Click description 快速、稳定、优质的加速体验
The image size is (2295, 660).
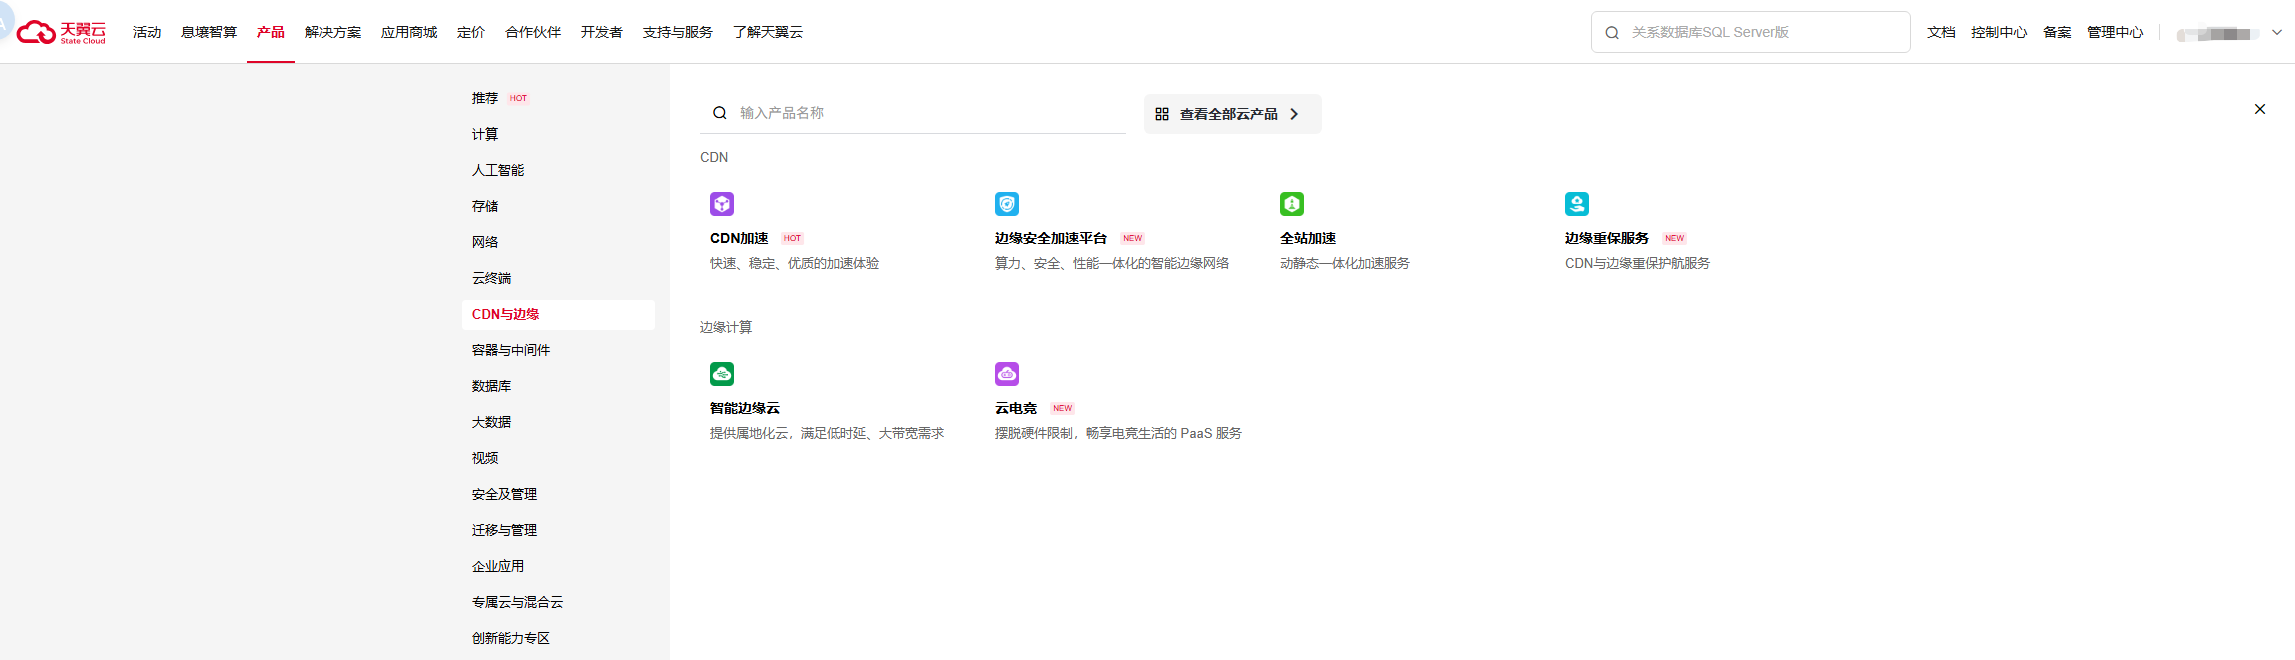795,263
